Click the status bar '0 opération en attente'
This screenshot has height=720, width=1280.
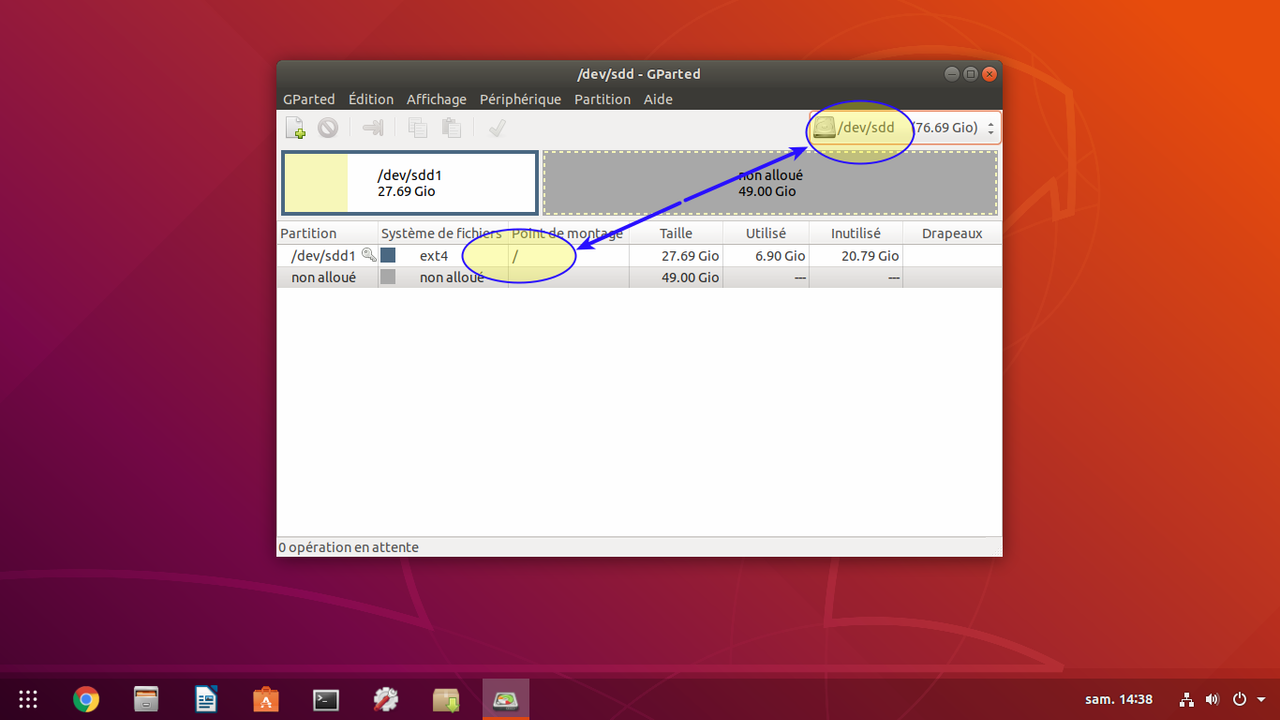coord(349,547)
